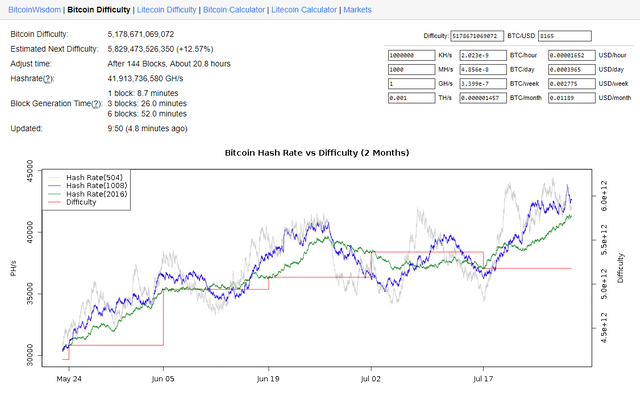Open the BitcoinWisdom home link
This screenshot has height=393, width=640.
[35, 10]
